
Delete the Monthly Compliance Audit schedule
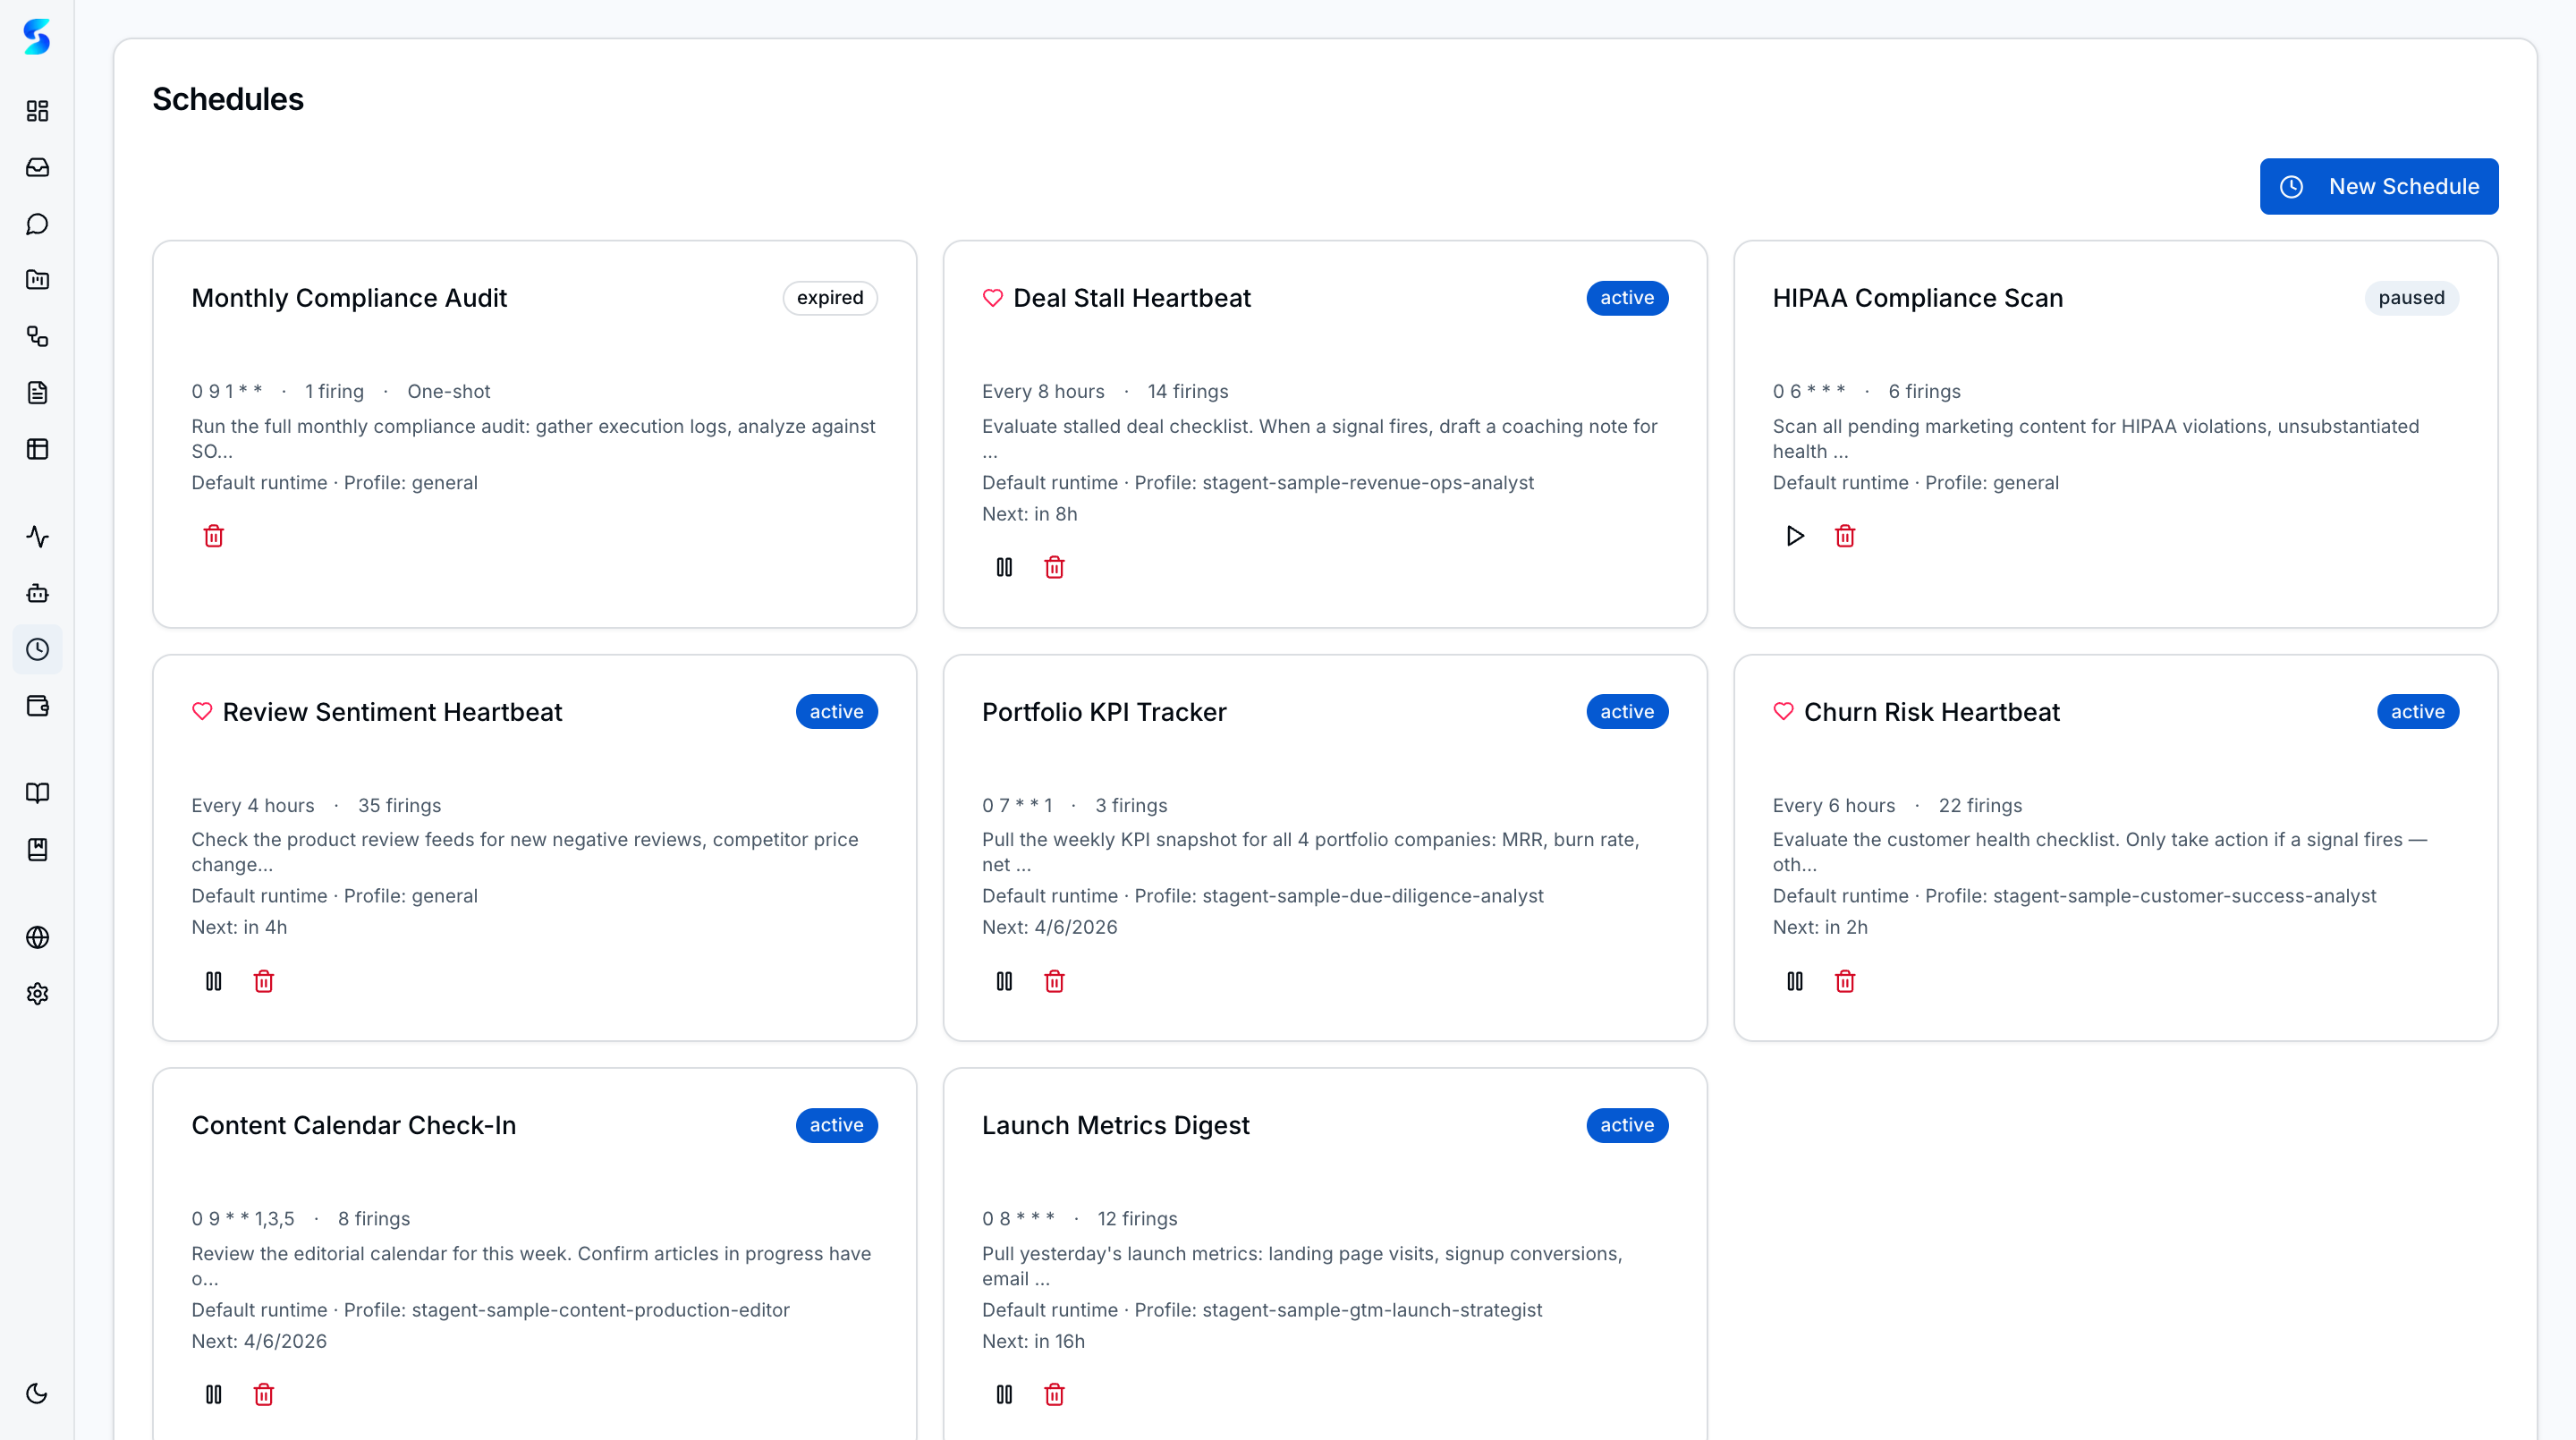[x=214, y=536]
